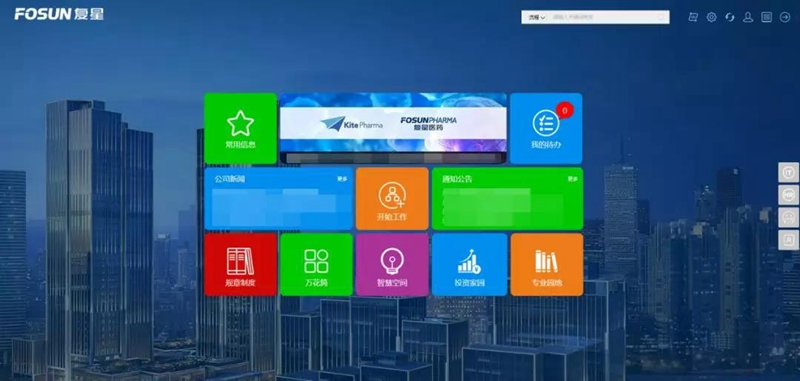Viewport: 800px width, 381px height.
Task: Click the logout arrow icon
Action: point(785,17)
